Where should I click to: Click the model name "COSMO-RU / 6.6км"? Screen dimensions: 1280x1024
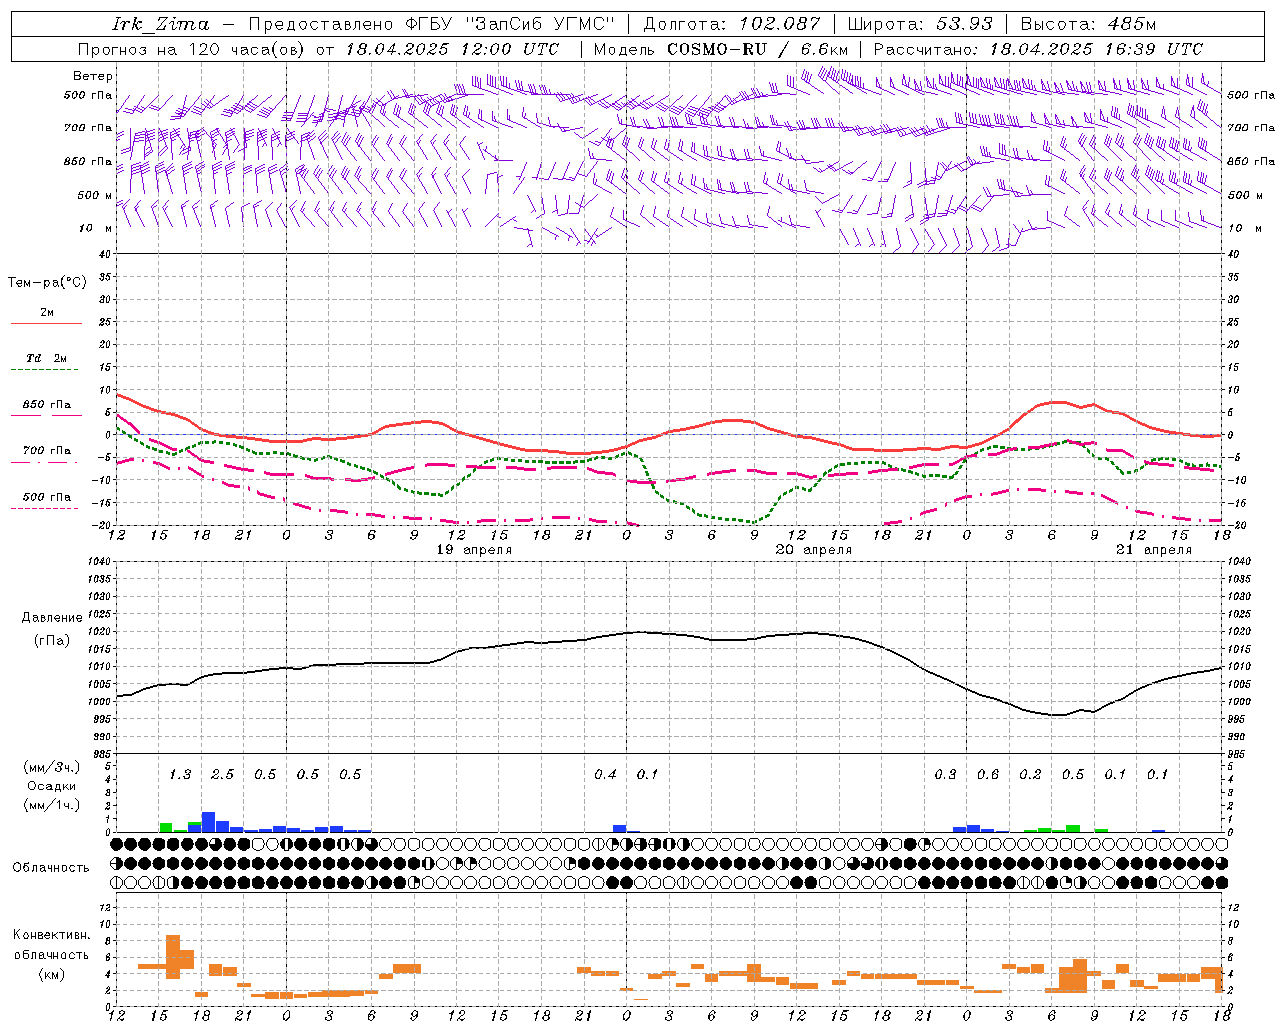757,49
